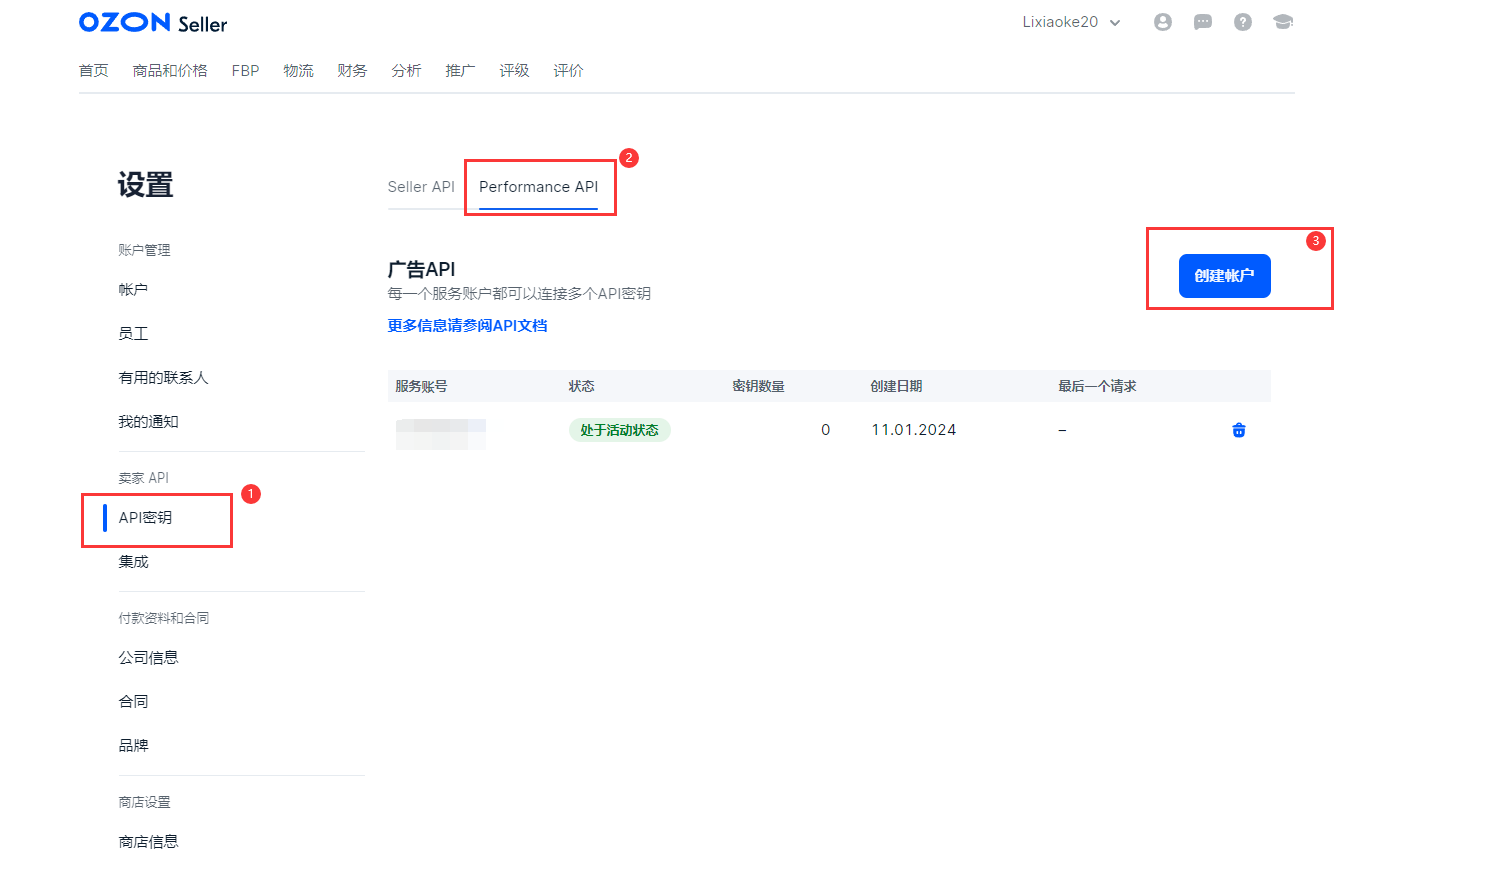Go to 公司信息 in the sidebar
1498x869 pixels.
click(x=148, y=658)
